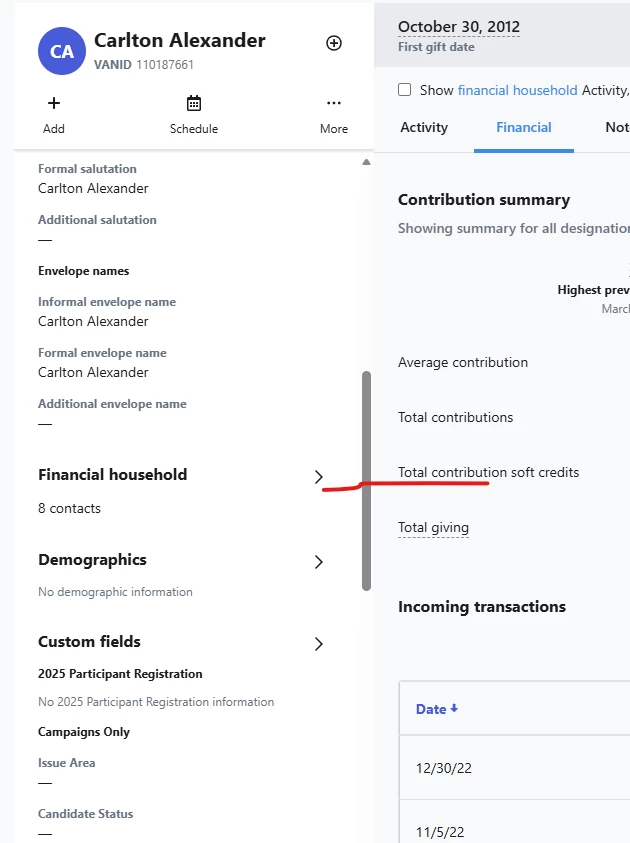Expand the Custom fields section

pyautogui.click(x=319, y=644)
